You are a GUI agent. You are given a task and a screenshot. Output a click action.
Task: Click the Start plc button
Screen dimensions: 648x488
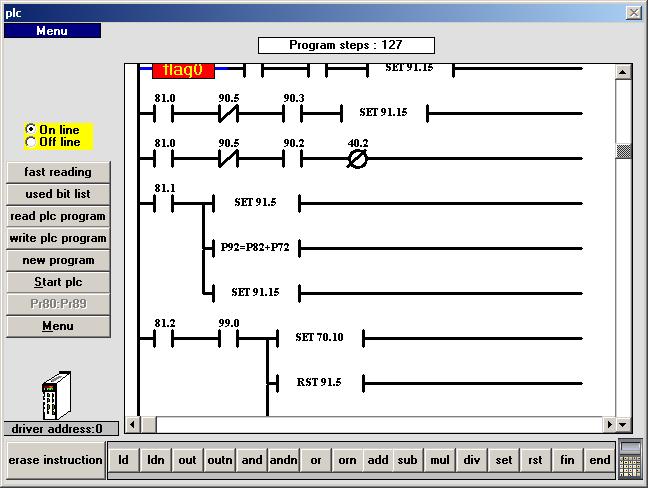point(58,282)
